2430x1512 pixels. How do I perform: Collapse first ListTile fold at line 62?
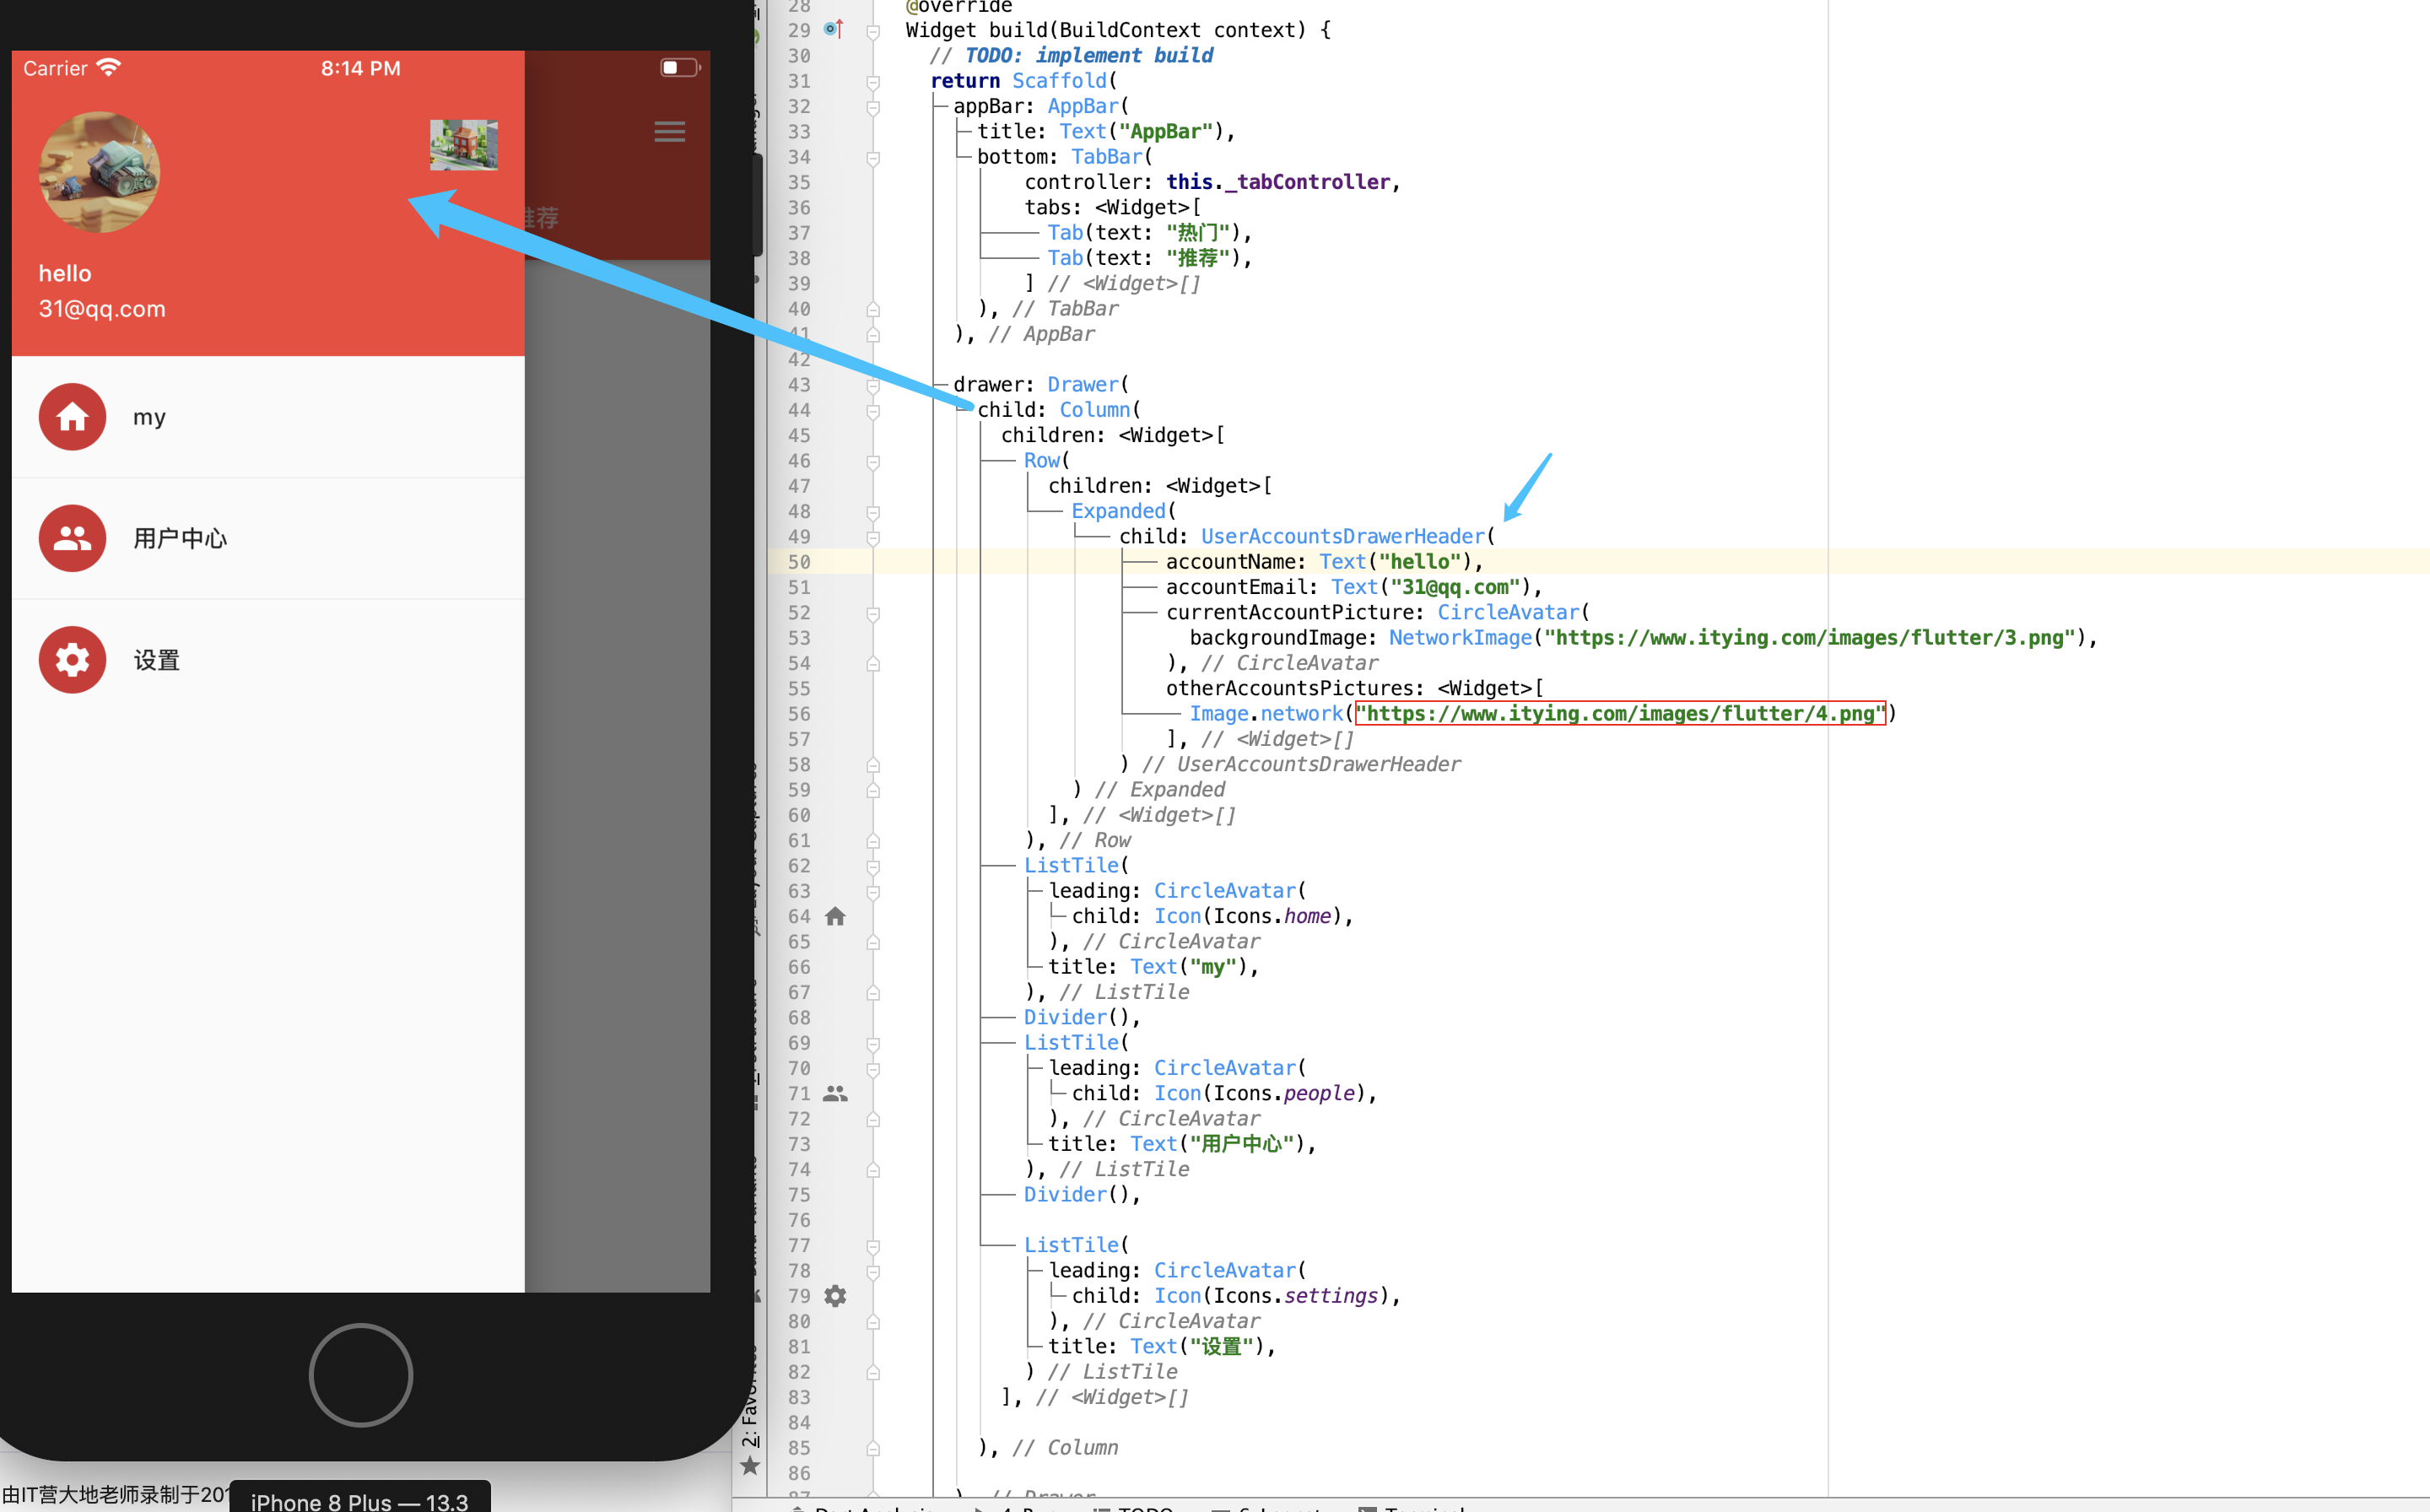[x=873, y=867]
